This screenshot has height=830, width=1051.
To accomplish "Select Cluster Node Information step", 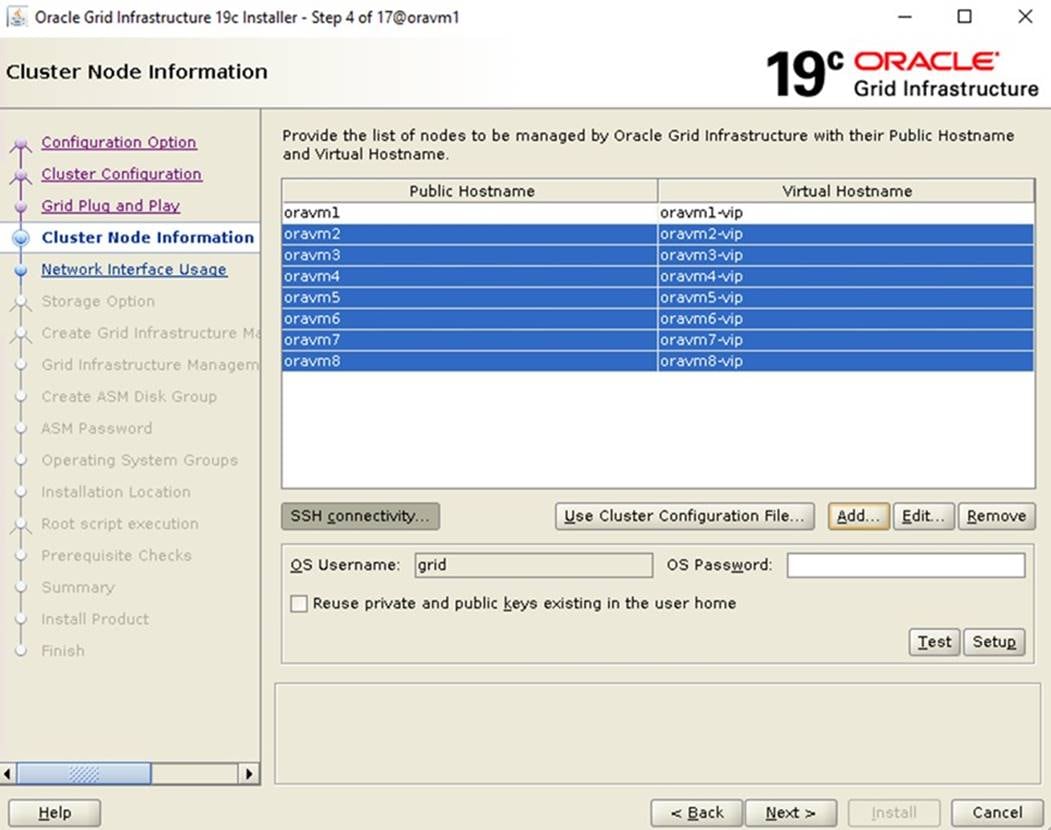I will click(x=147, y=237).
